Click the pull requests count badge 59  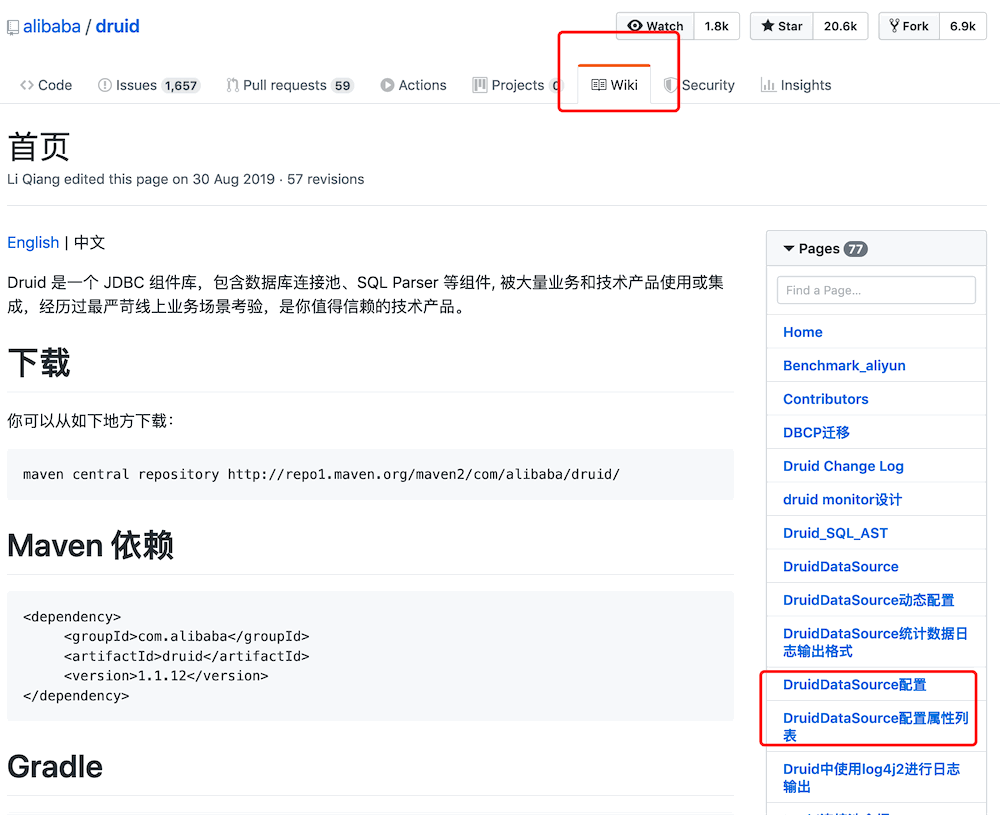tap(342, 85)
